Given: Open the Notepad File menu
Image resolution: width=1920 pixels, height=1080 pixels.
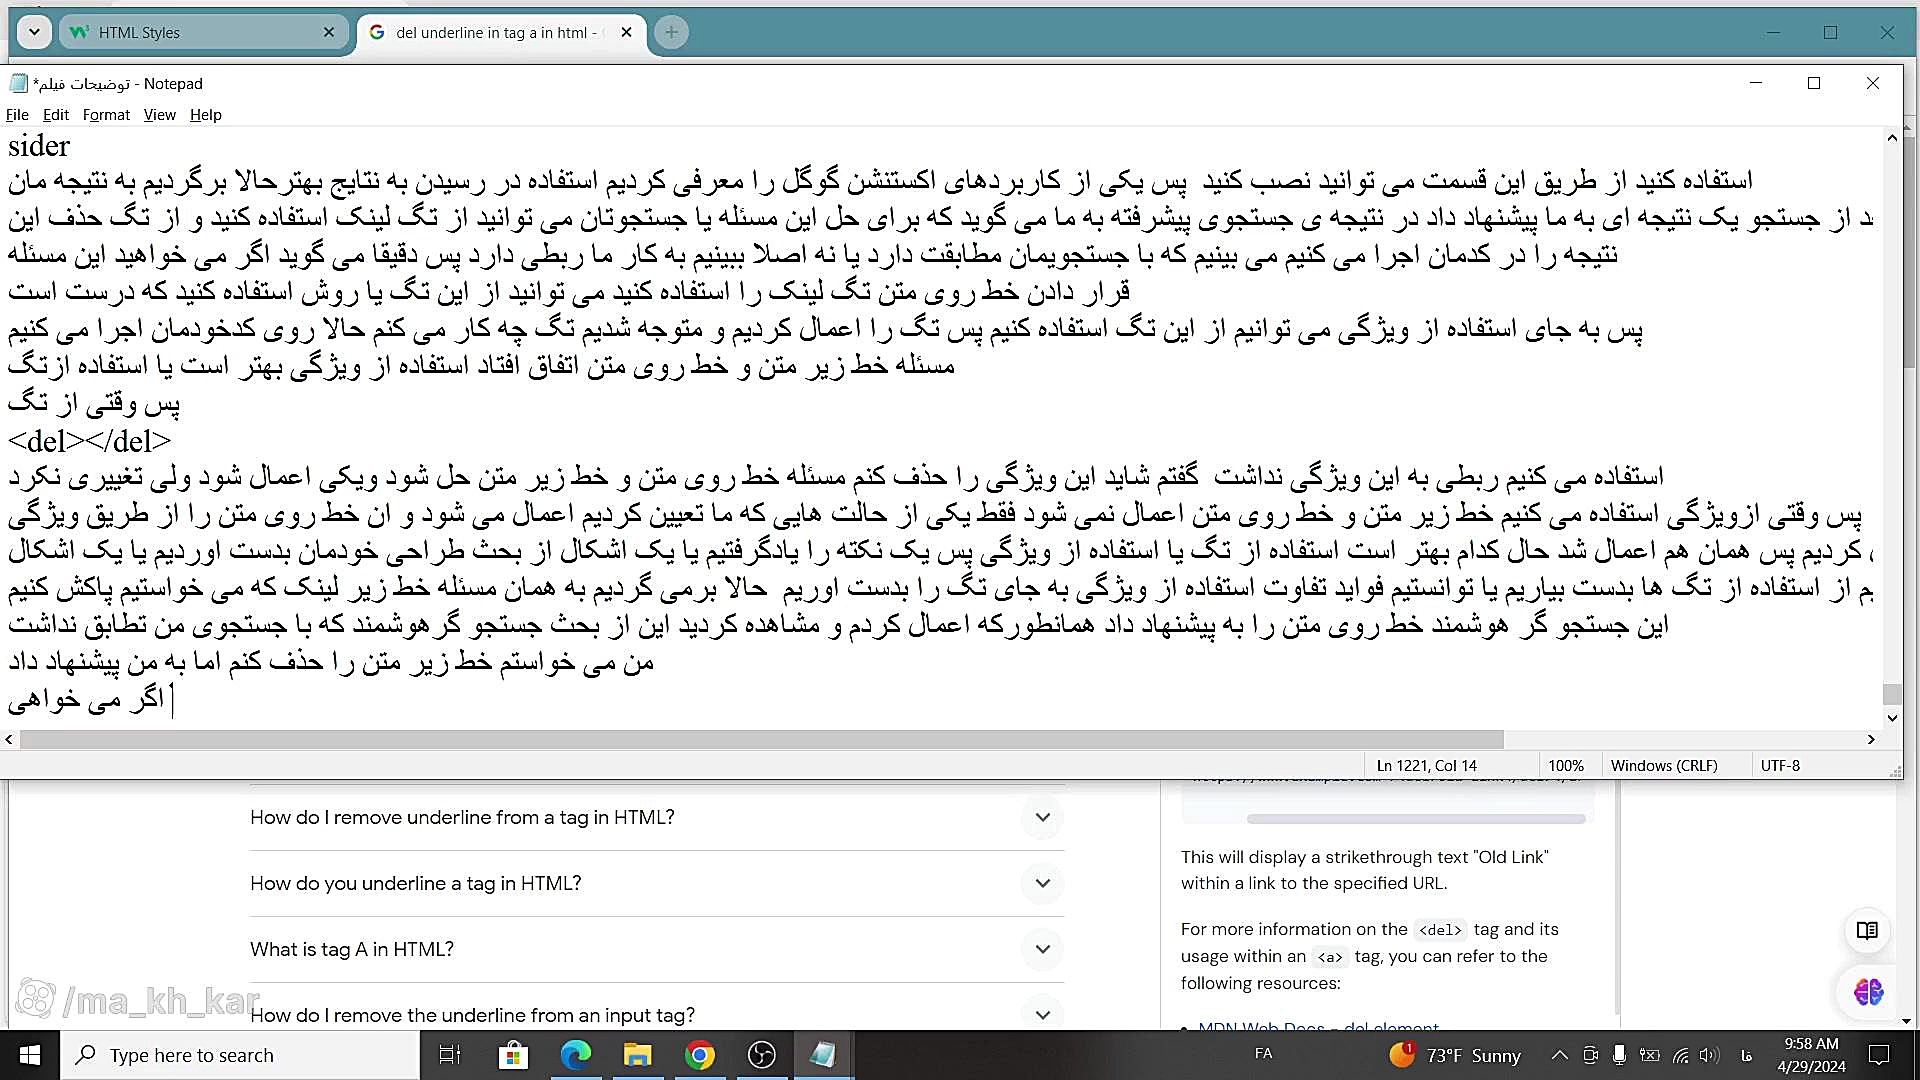Looking at the screenshot, I should [x=17, y=115].
